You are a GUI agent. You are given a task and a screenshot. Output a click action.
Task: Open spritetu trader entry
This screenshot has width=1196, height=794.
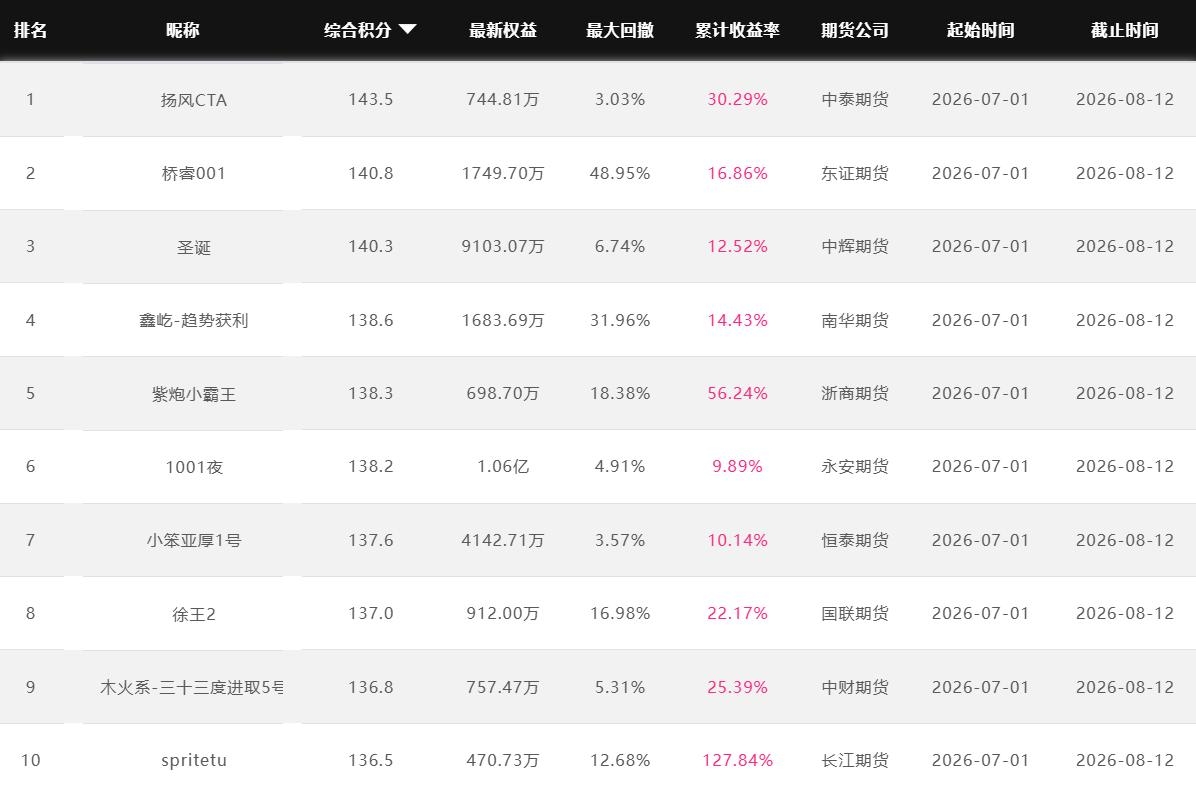194,760
